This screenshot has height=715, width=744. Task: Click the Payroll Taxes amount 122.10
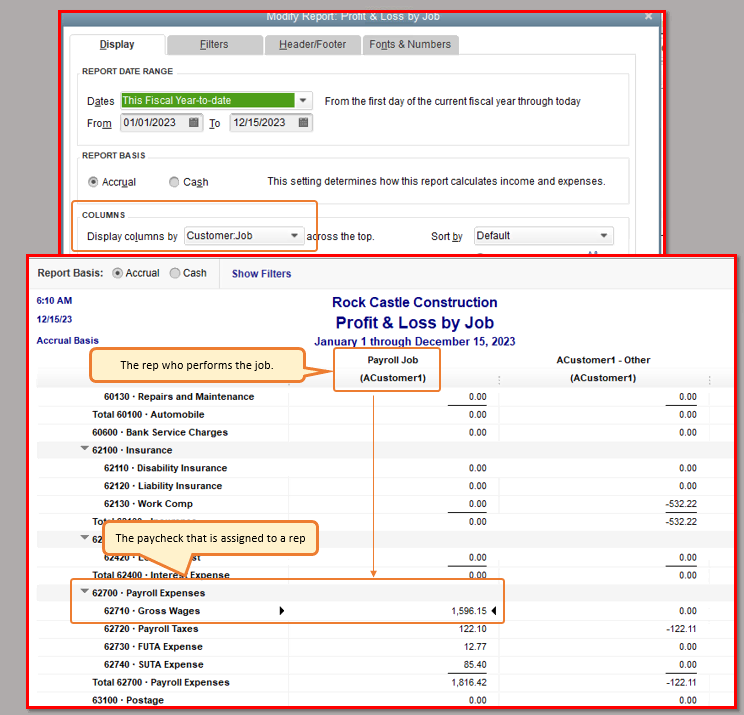[x=473, y=629]
